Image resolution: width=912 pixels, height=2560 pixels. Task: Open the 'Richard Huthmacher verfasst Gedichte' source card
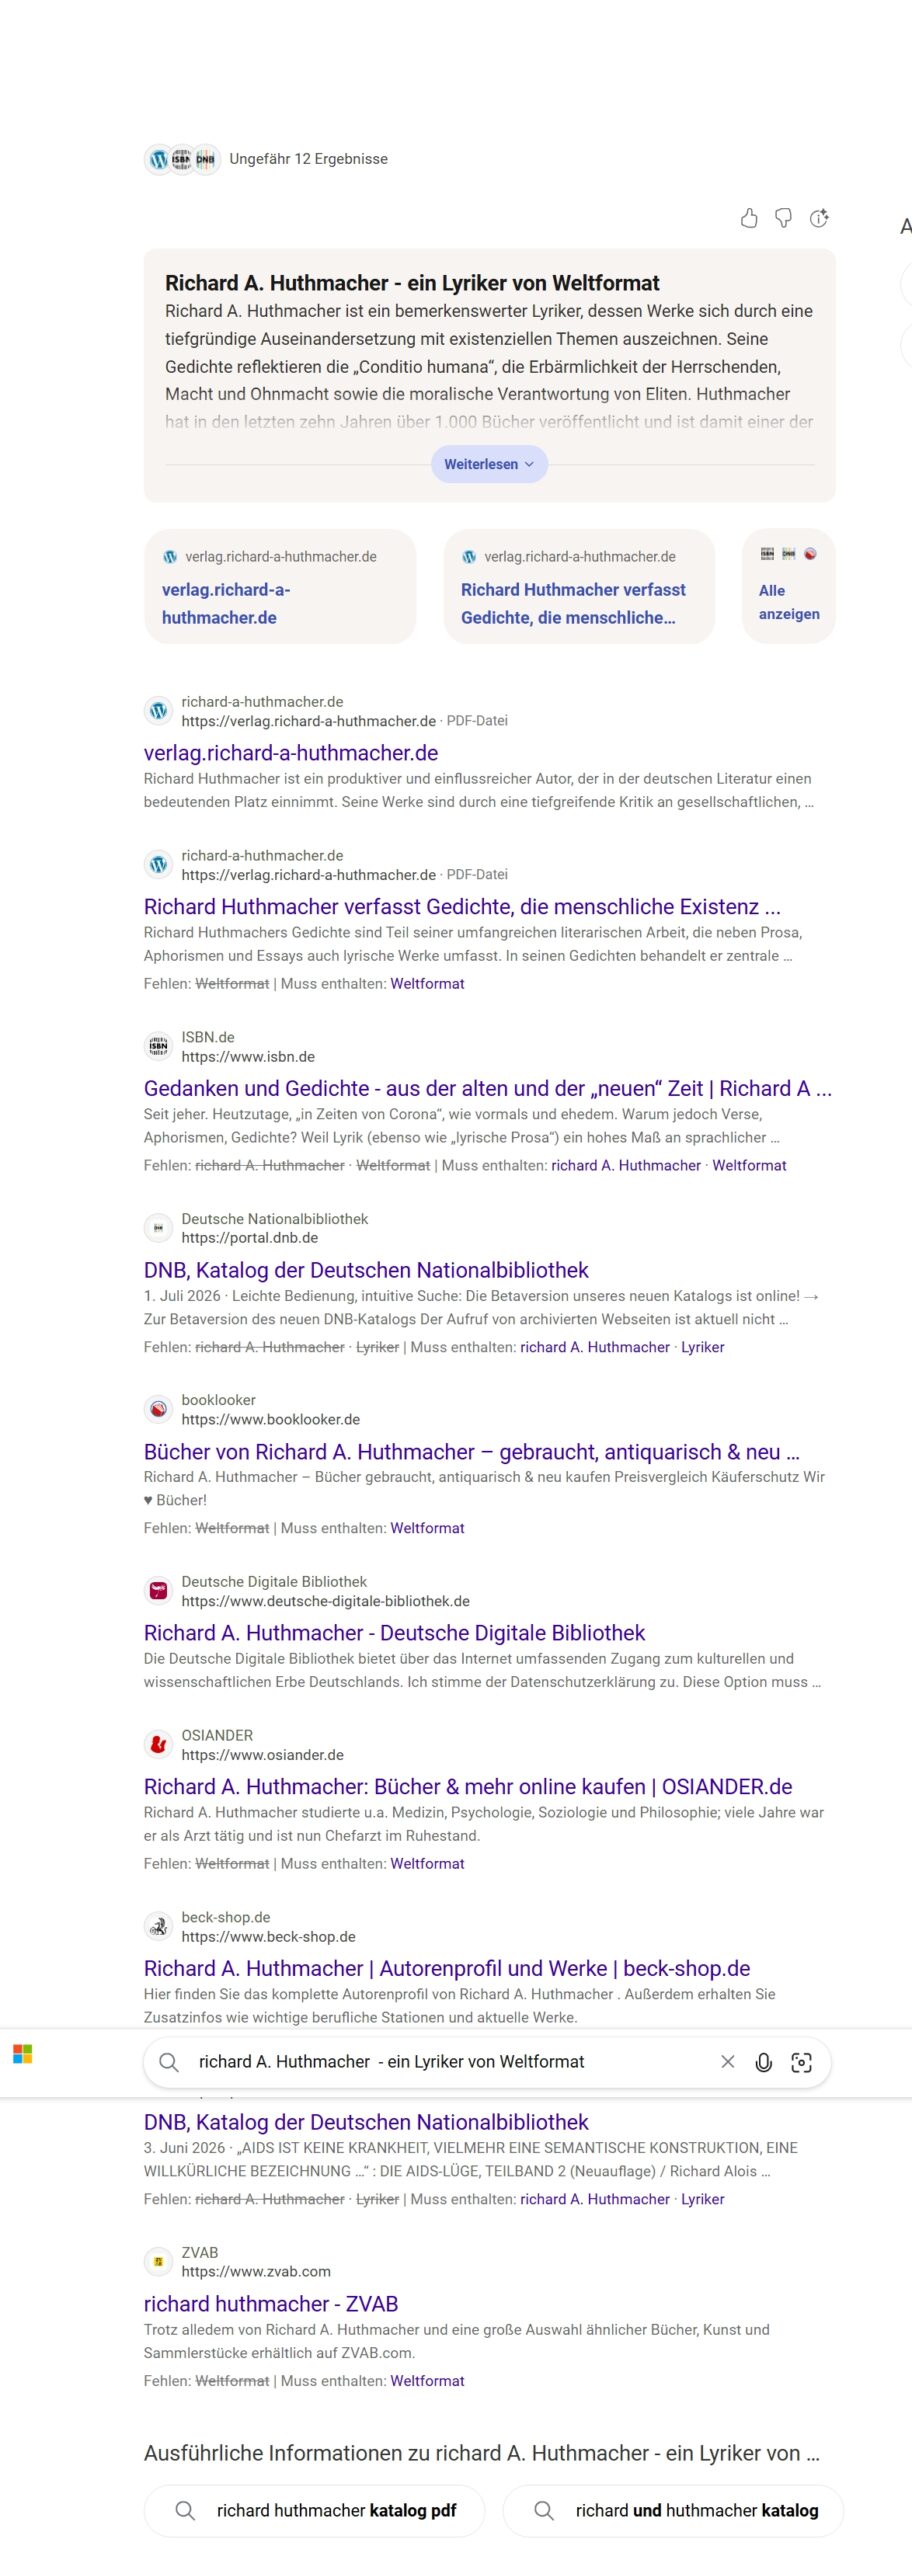click(579, 586)
